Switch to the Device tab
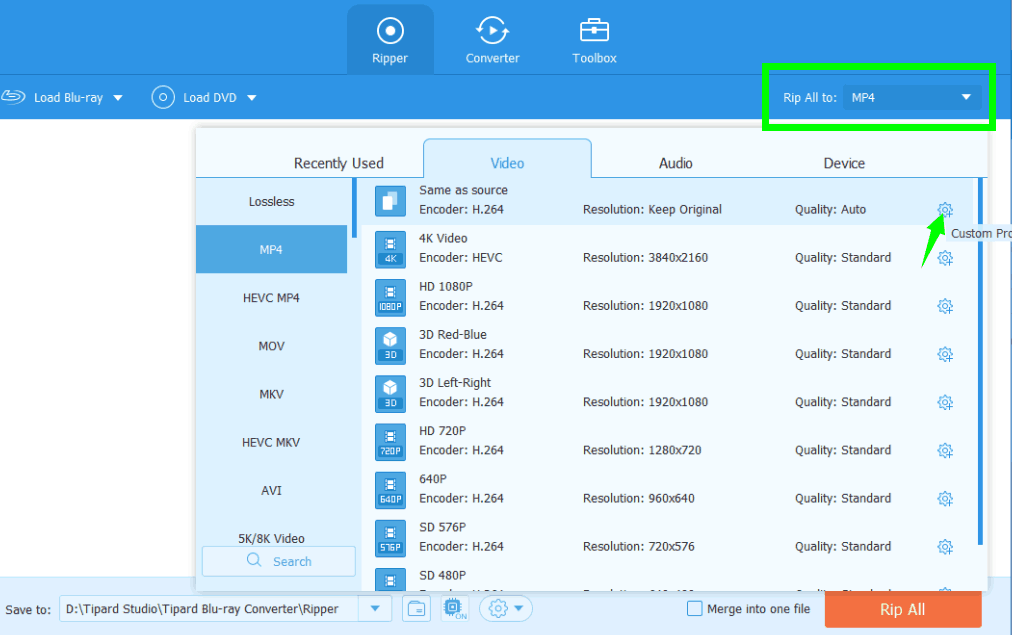Image resolution: width=1012 pixels, height=635 pixels. coord(844,163)
